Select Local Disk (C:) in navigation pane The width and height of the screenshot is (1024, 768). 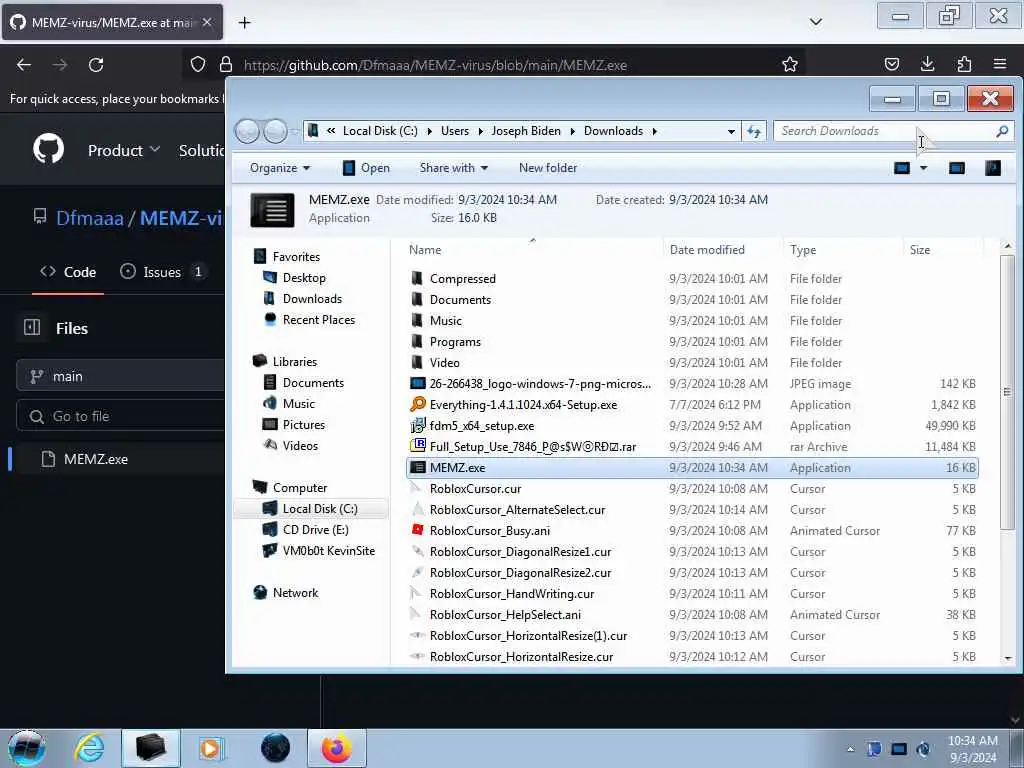tap(310, 509)
